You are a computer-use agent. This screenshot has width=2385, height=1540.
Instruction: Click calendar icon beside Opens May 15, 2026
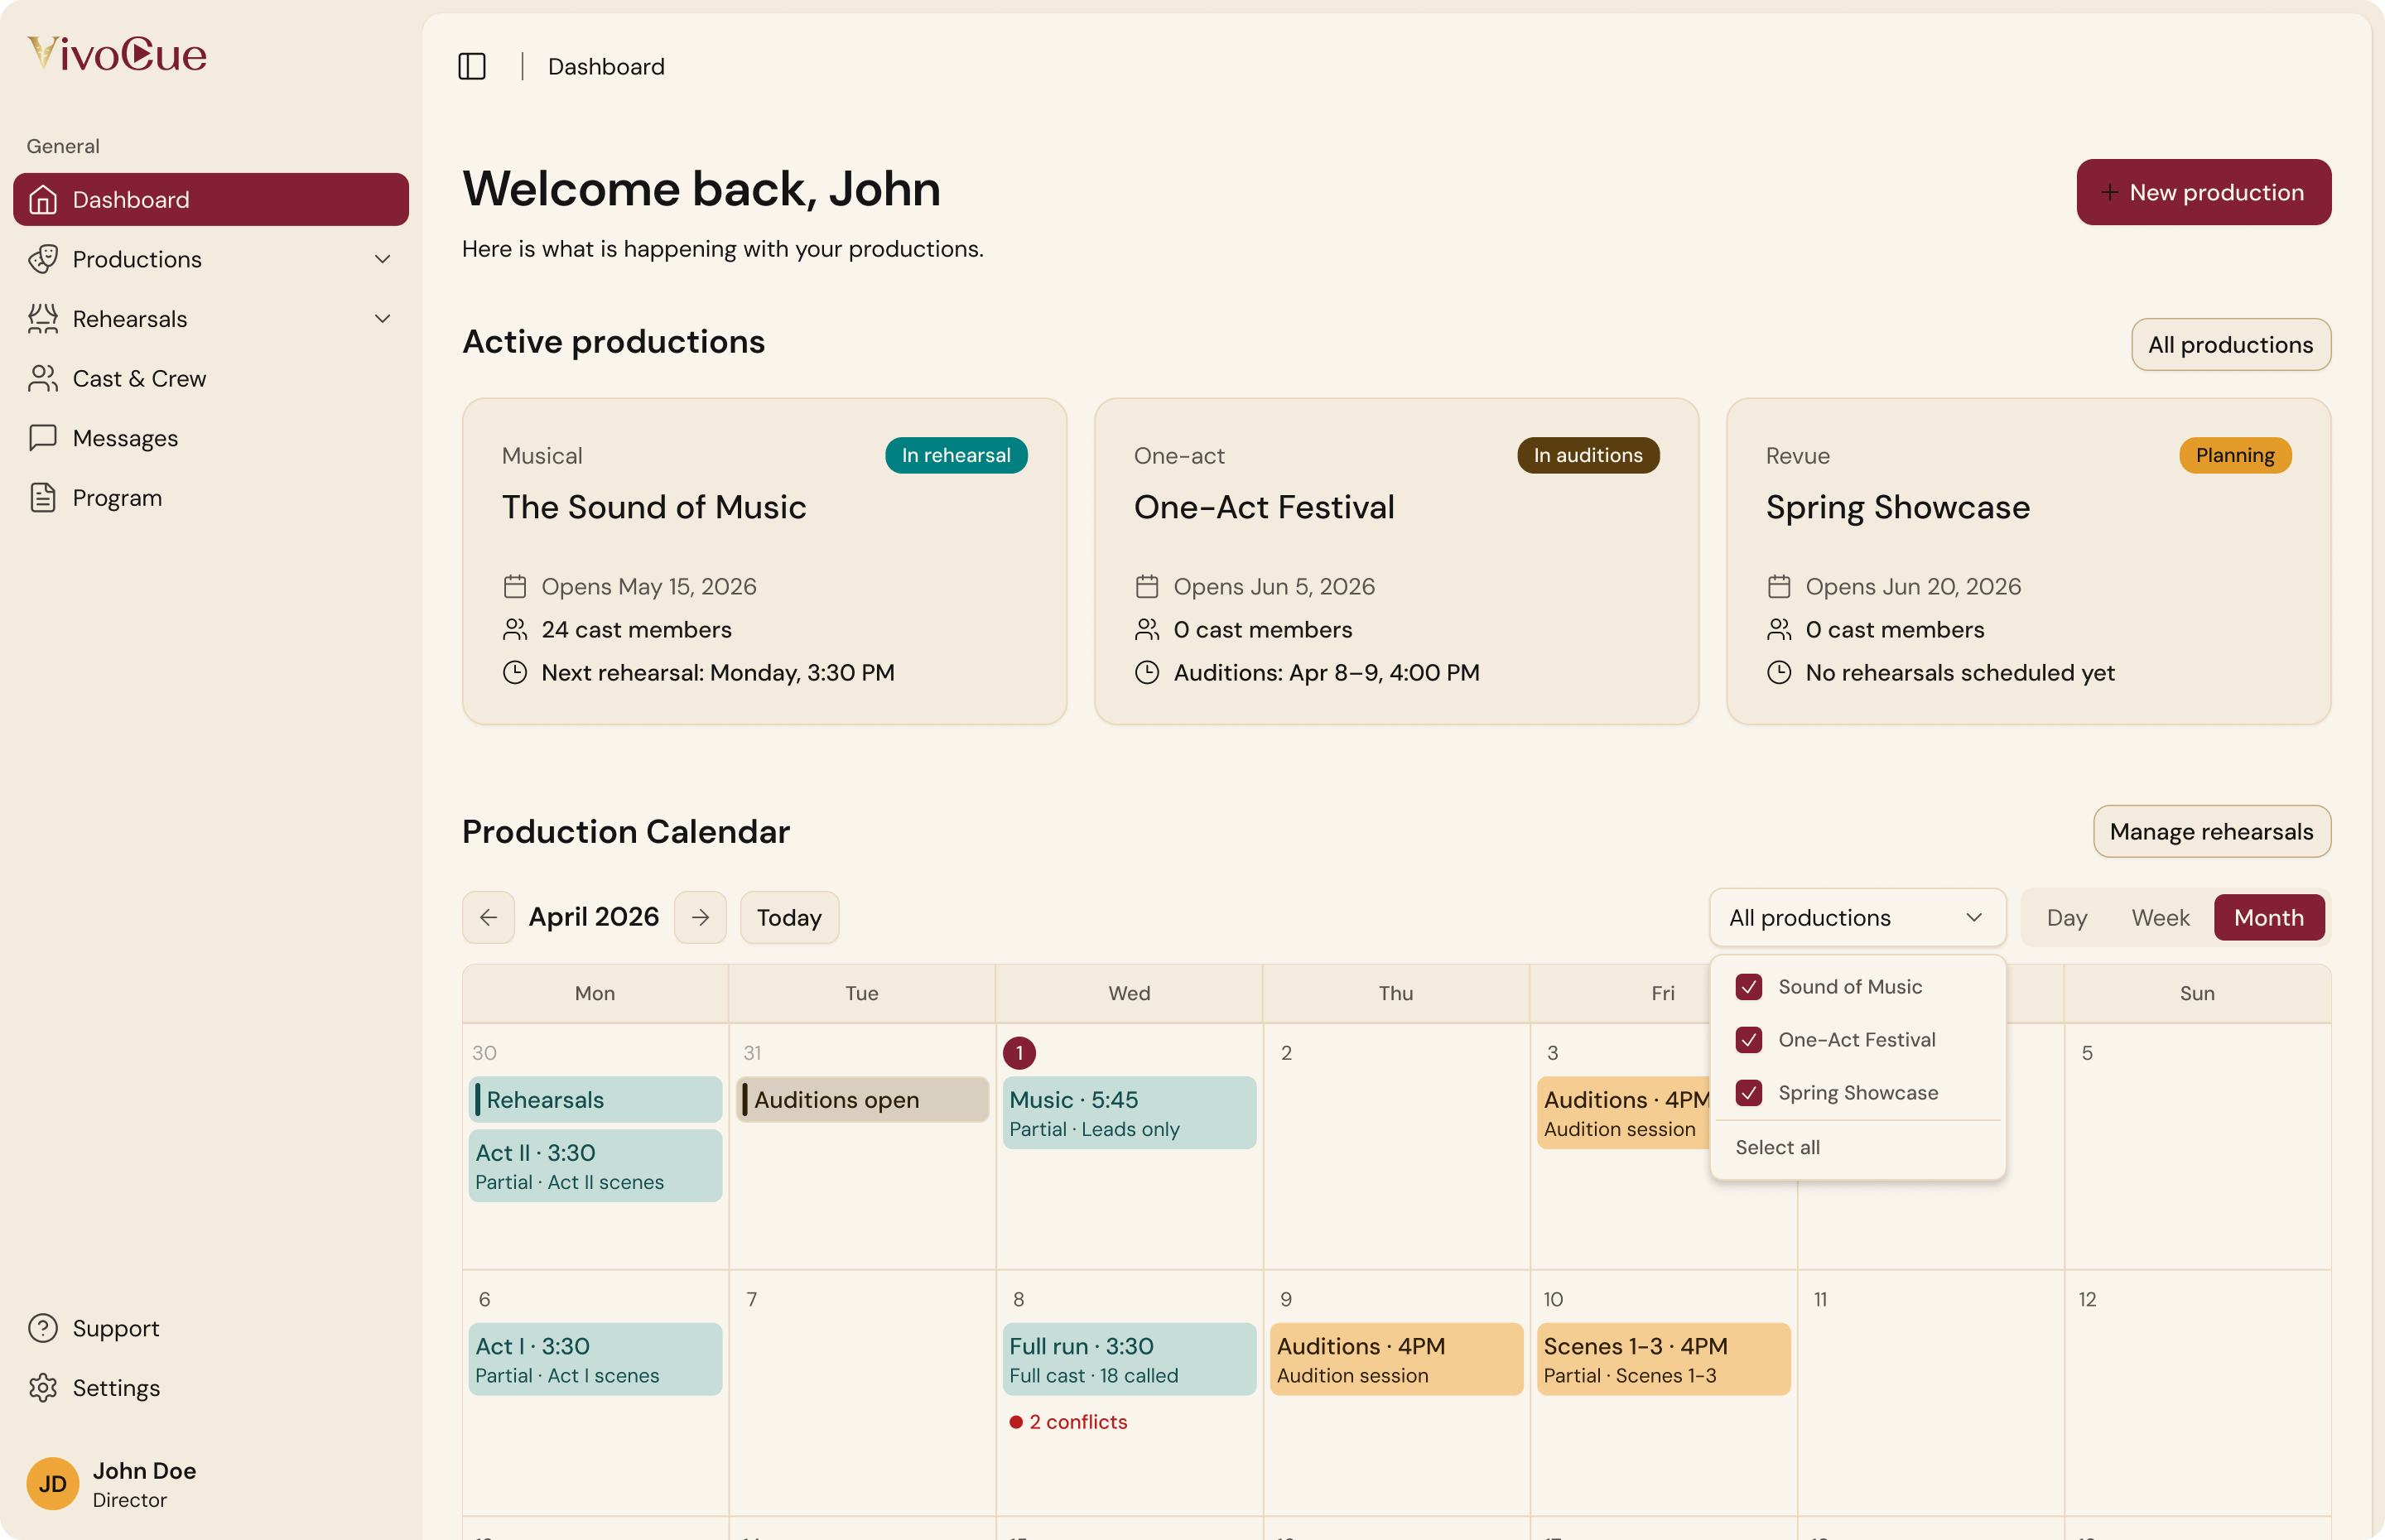515,586
